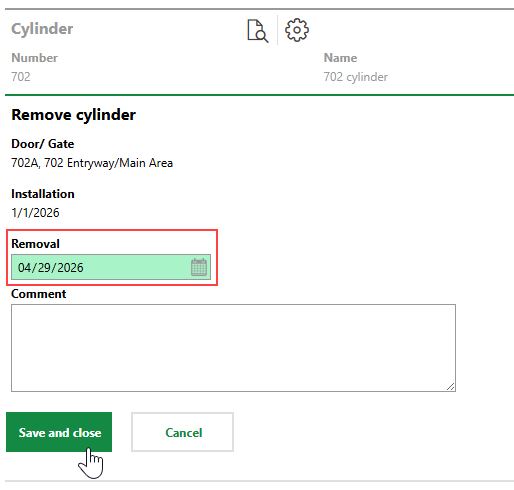Click the installation date 1/1/2026
This screenshot has height=490, width=514.
click(35, 213)
